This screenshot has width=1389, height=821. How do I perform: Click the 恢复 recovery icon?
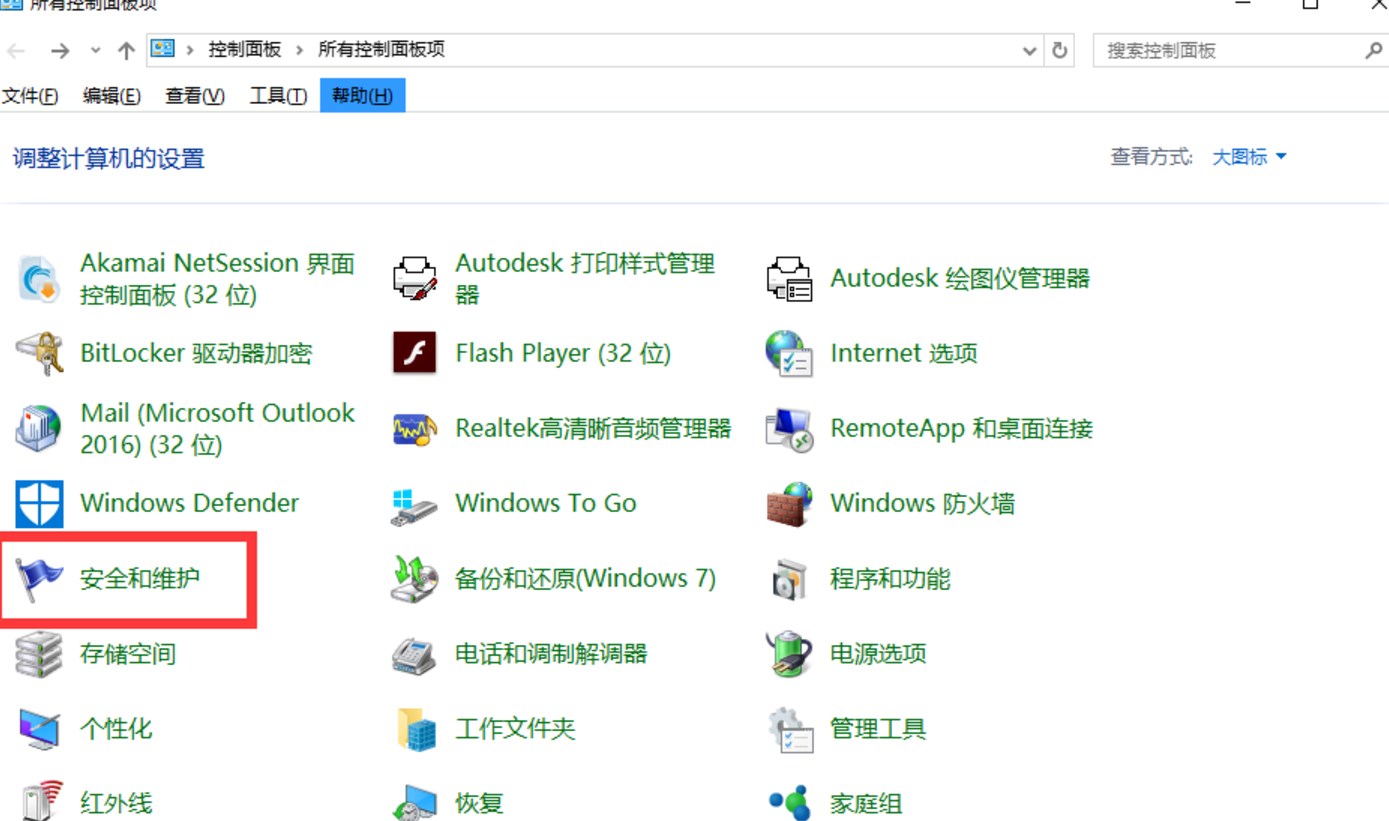[x=415, y=802]
